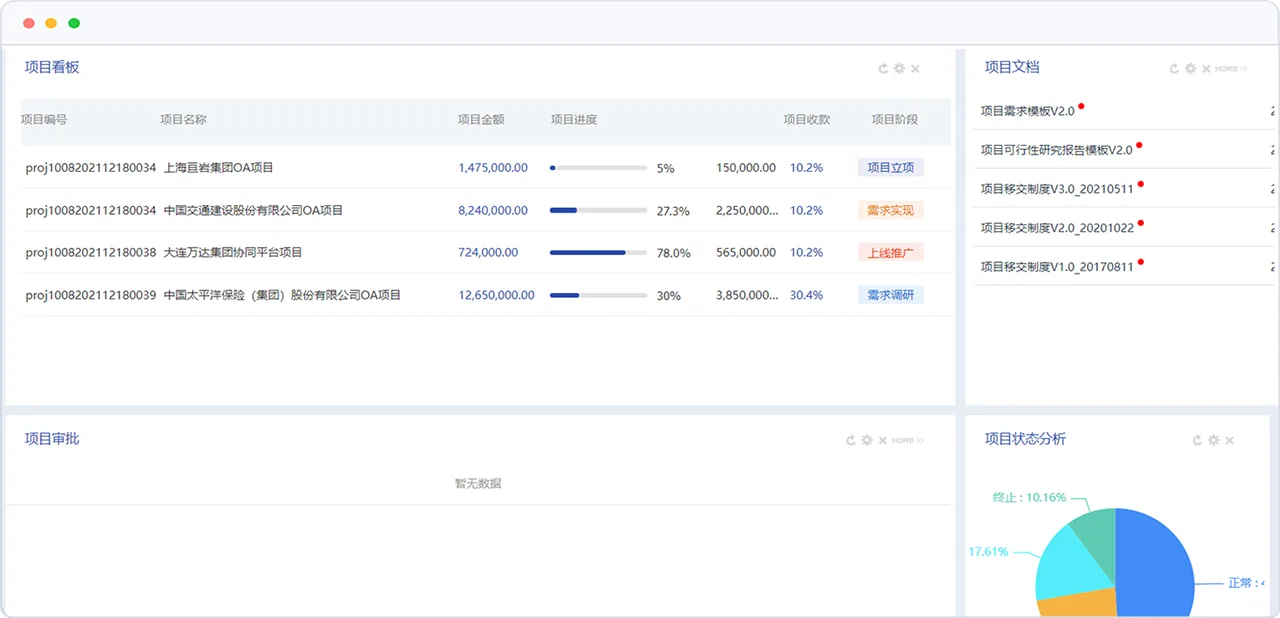Open settings gear of 项目看板 panel
This screenshot has height=618, width=1280.
pos(899,69)
